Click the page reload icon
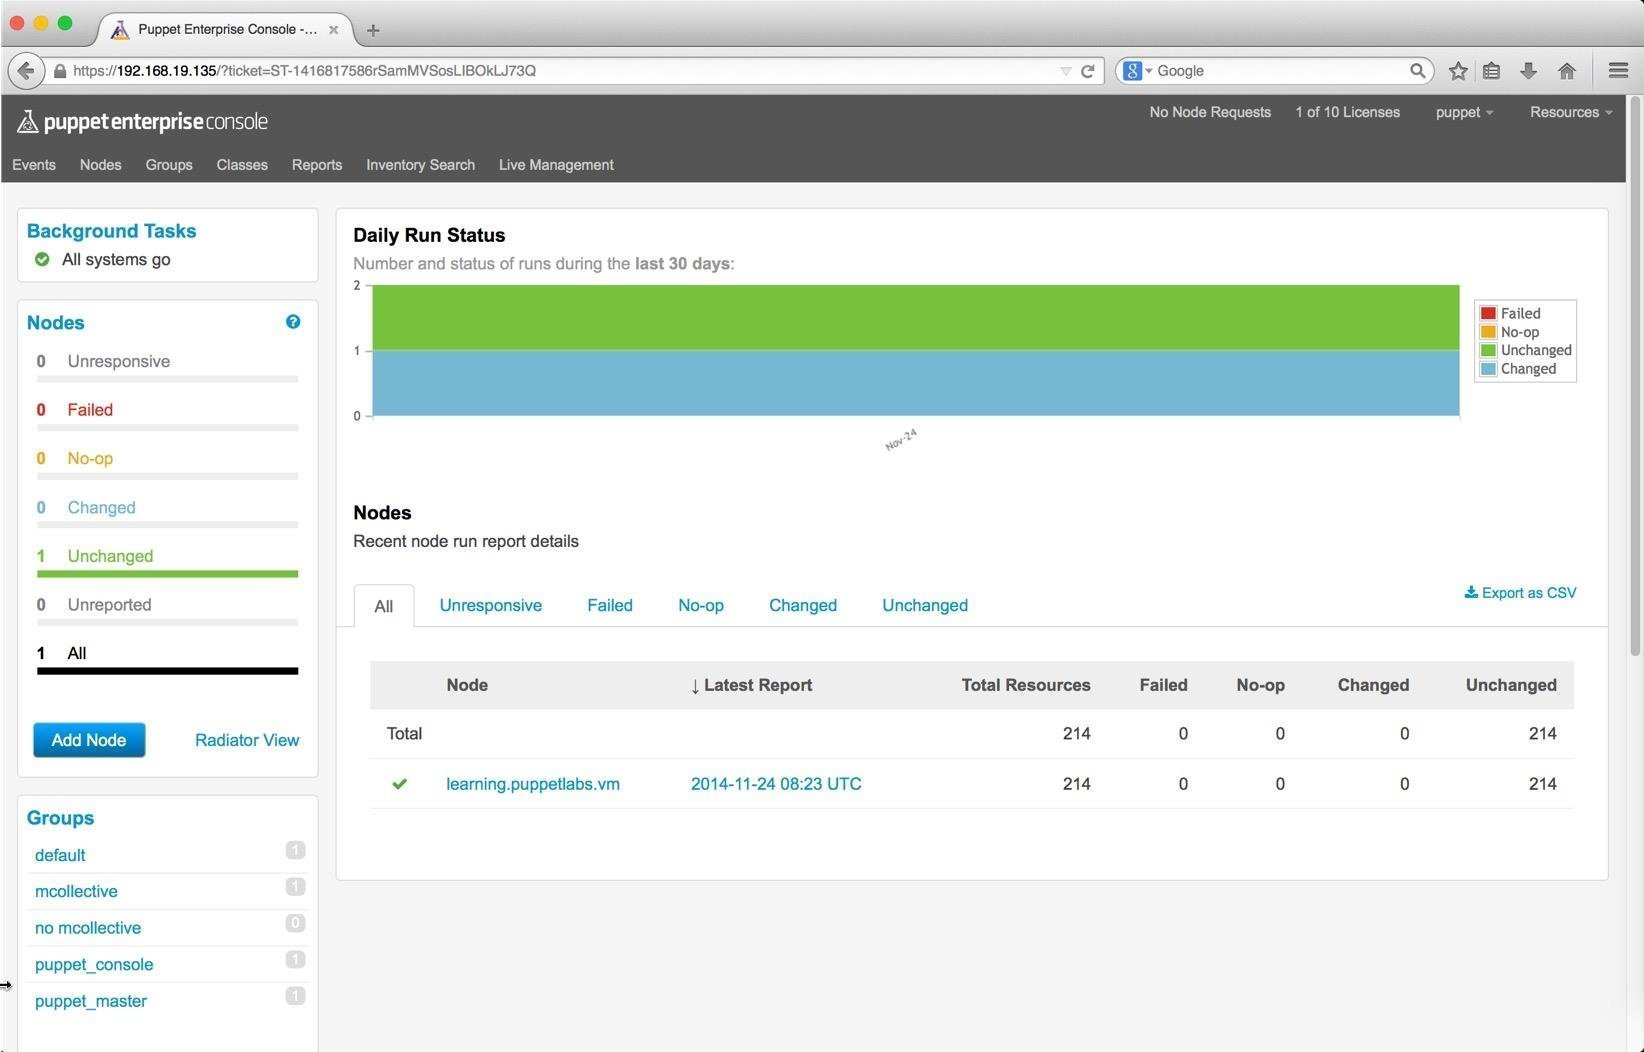This screenshot has height=1052, width=1644. 1087,70
